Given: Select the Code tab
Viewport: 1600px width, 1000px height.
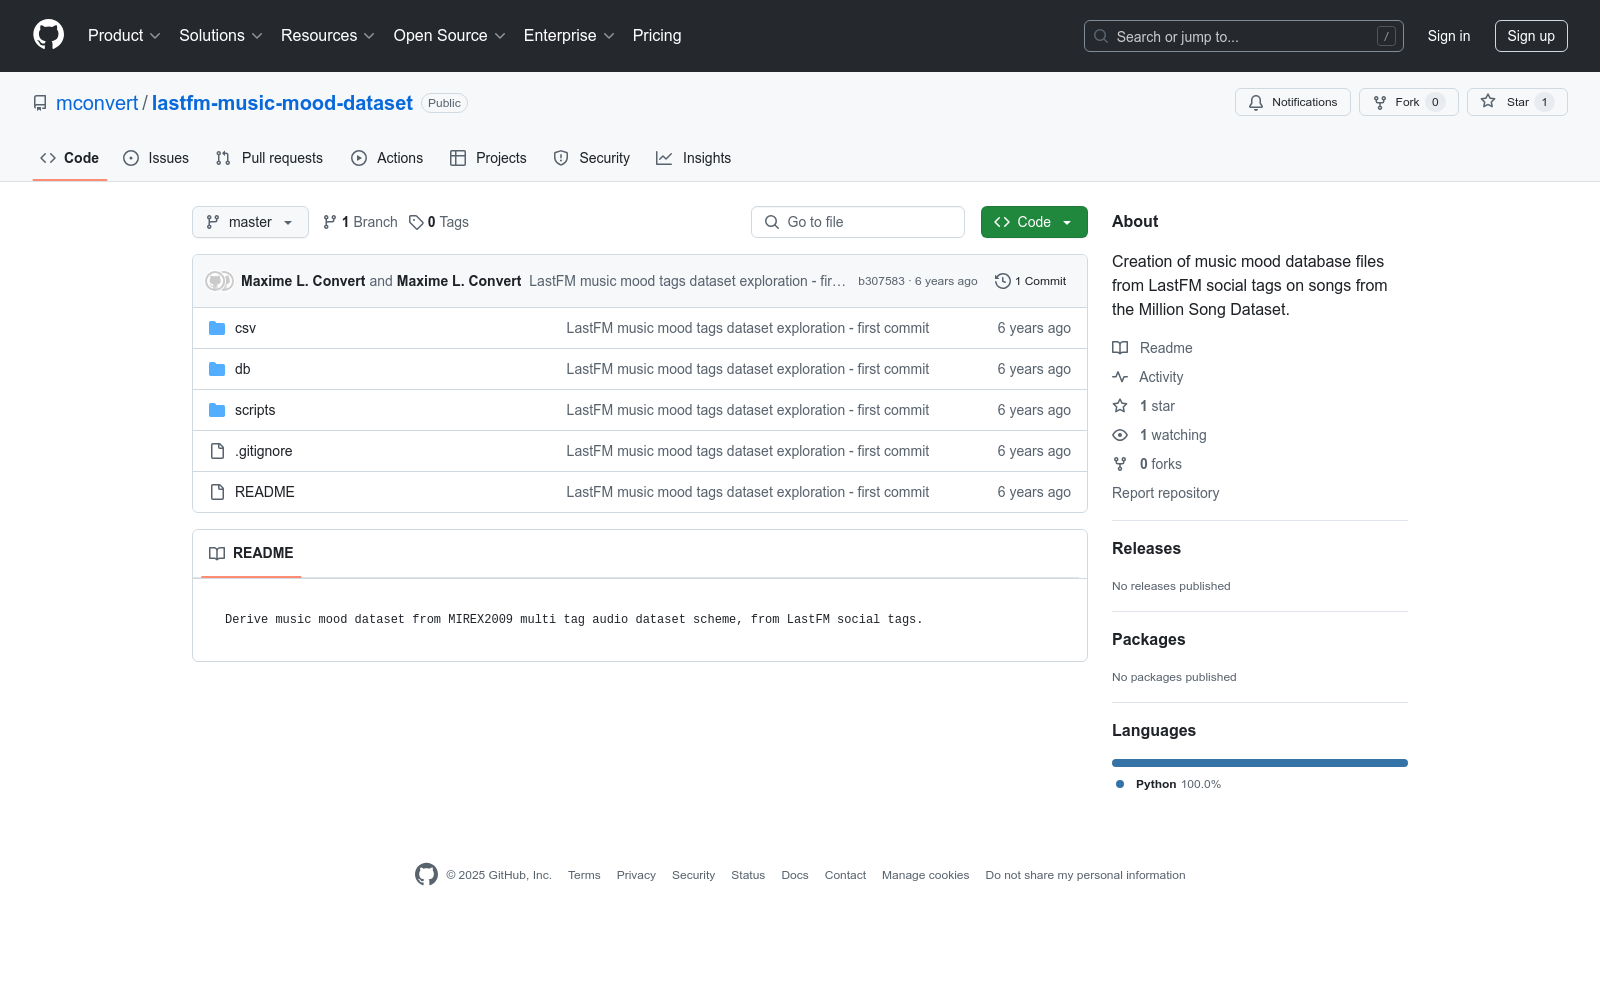Looking at the screenshot, I should (x=70, y=158).
